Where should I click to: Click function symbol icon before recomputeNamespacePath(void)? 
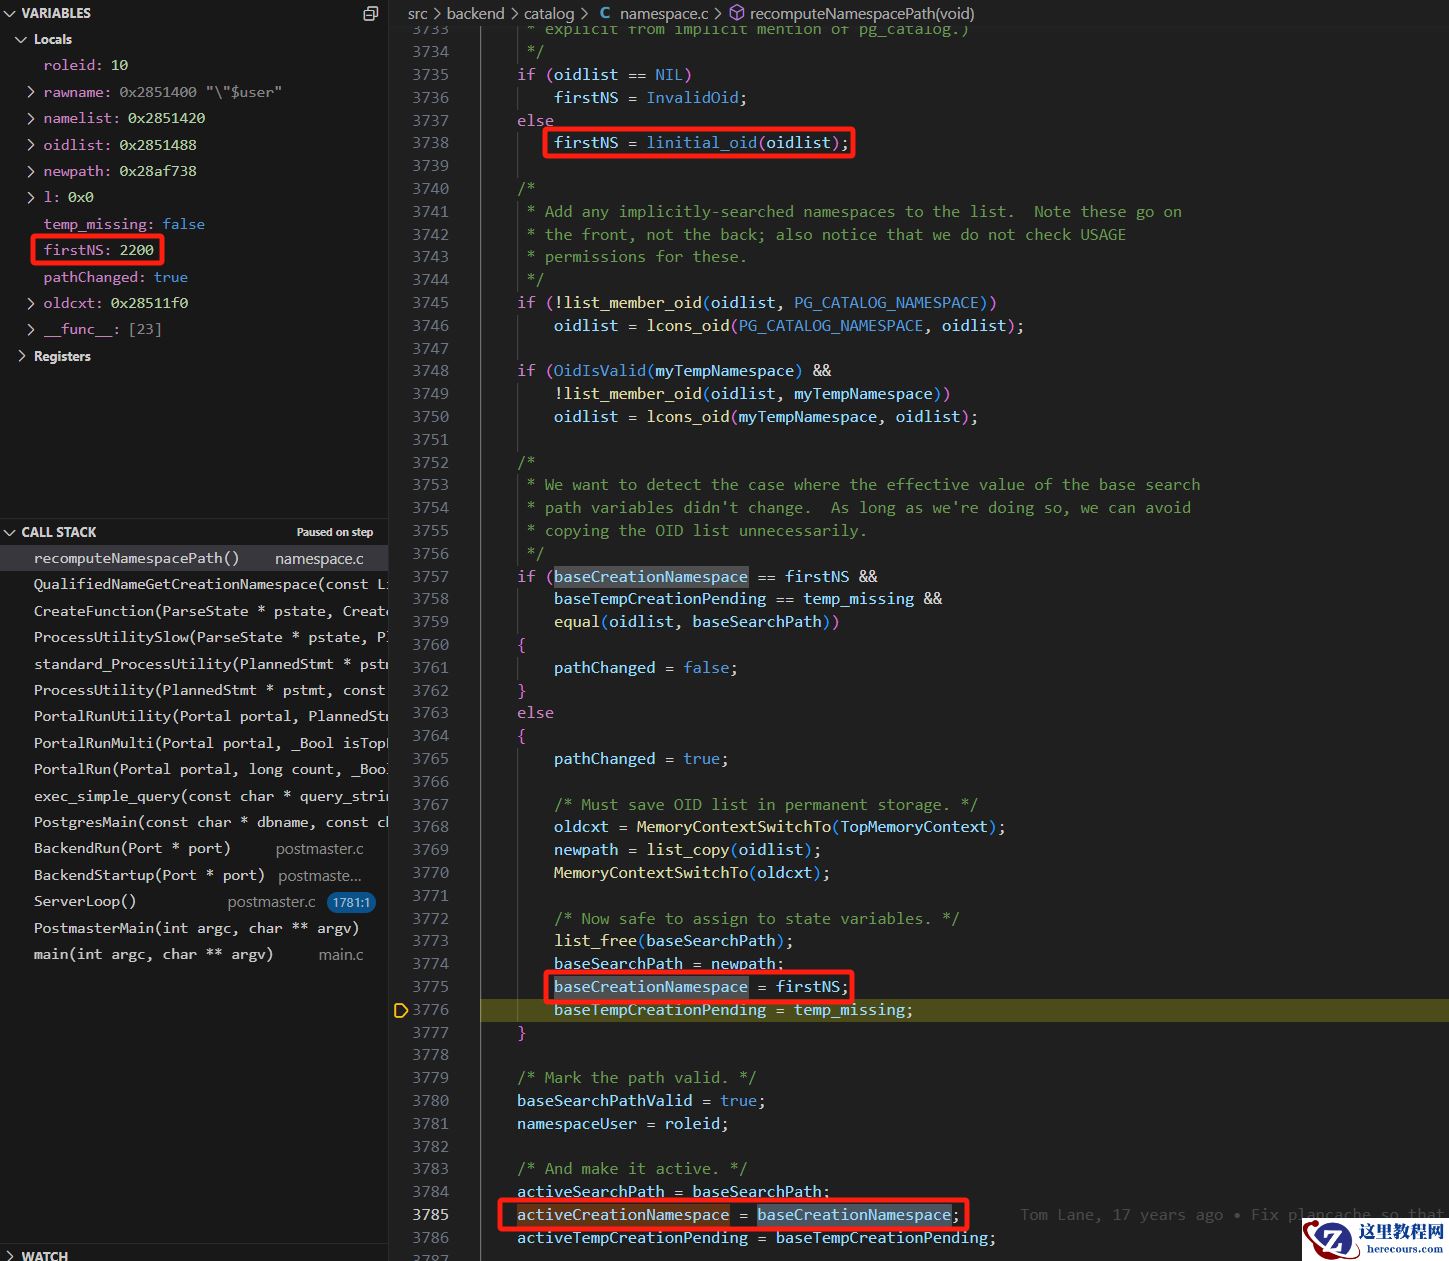coord(736,13)
